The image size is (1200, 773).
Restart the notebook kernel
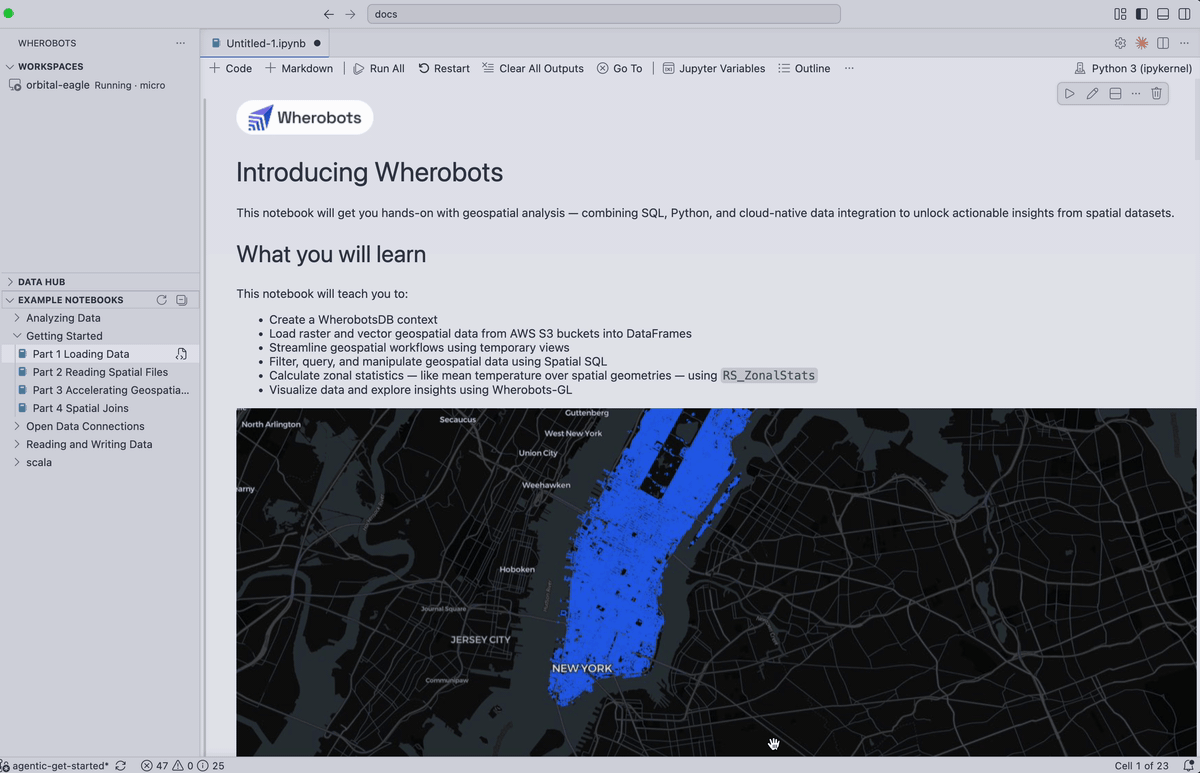pos(444,68)
